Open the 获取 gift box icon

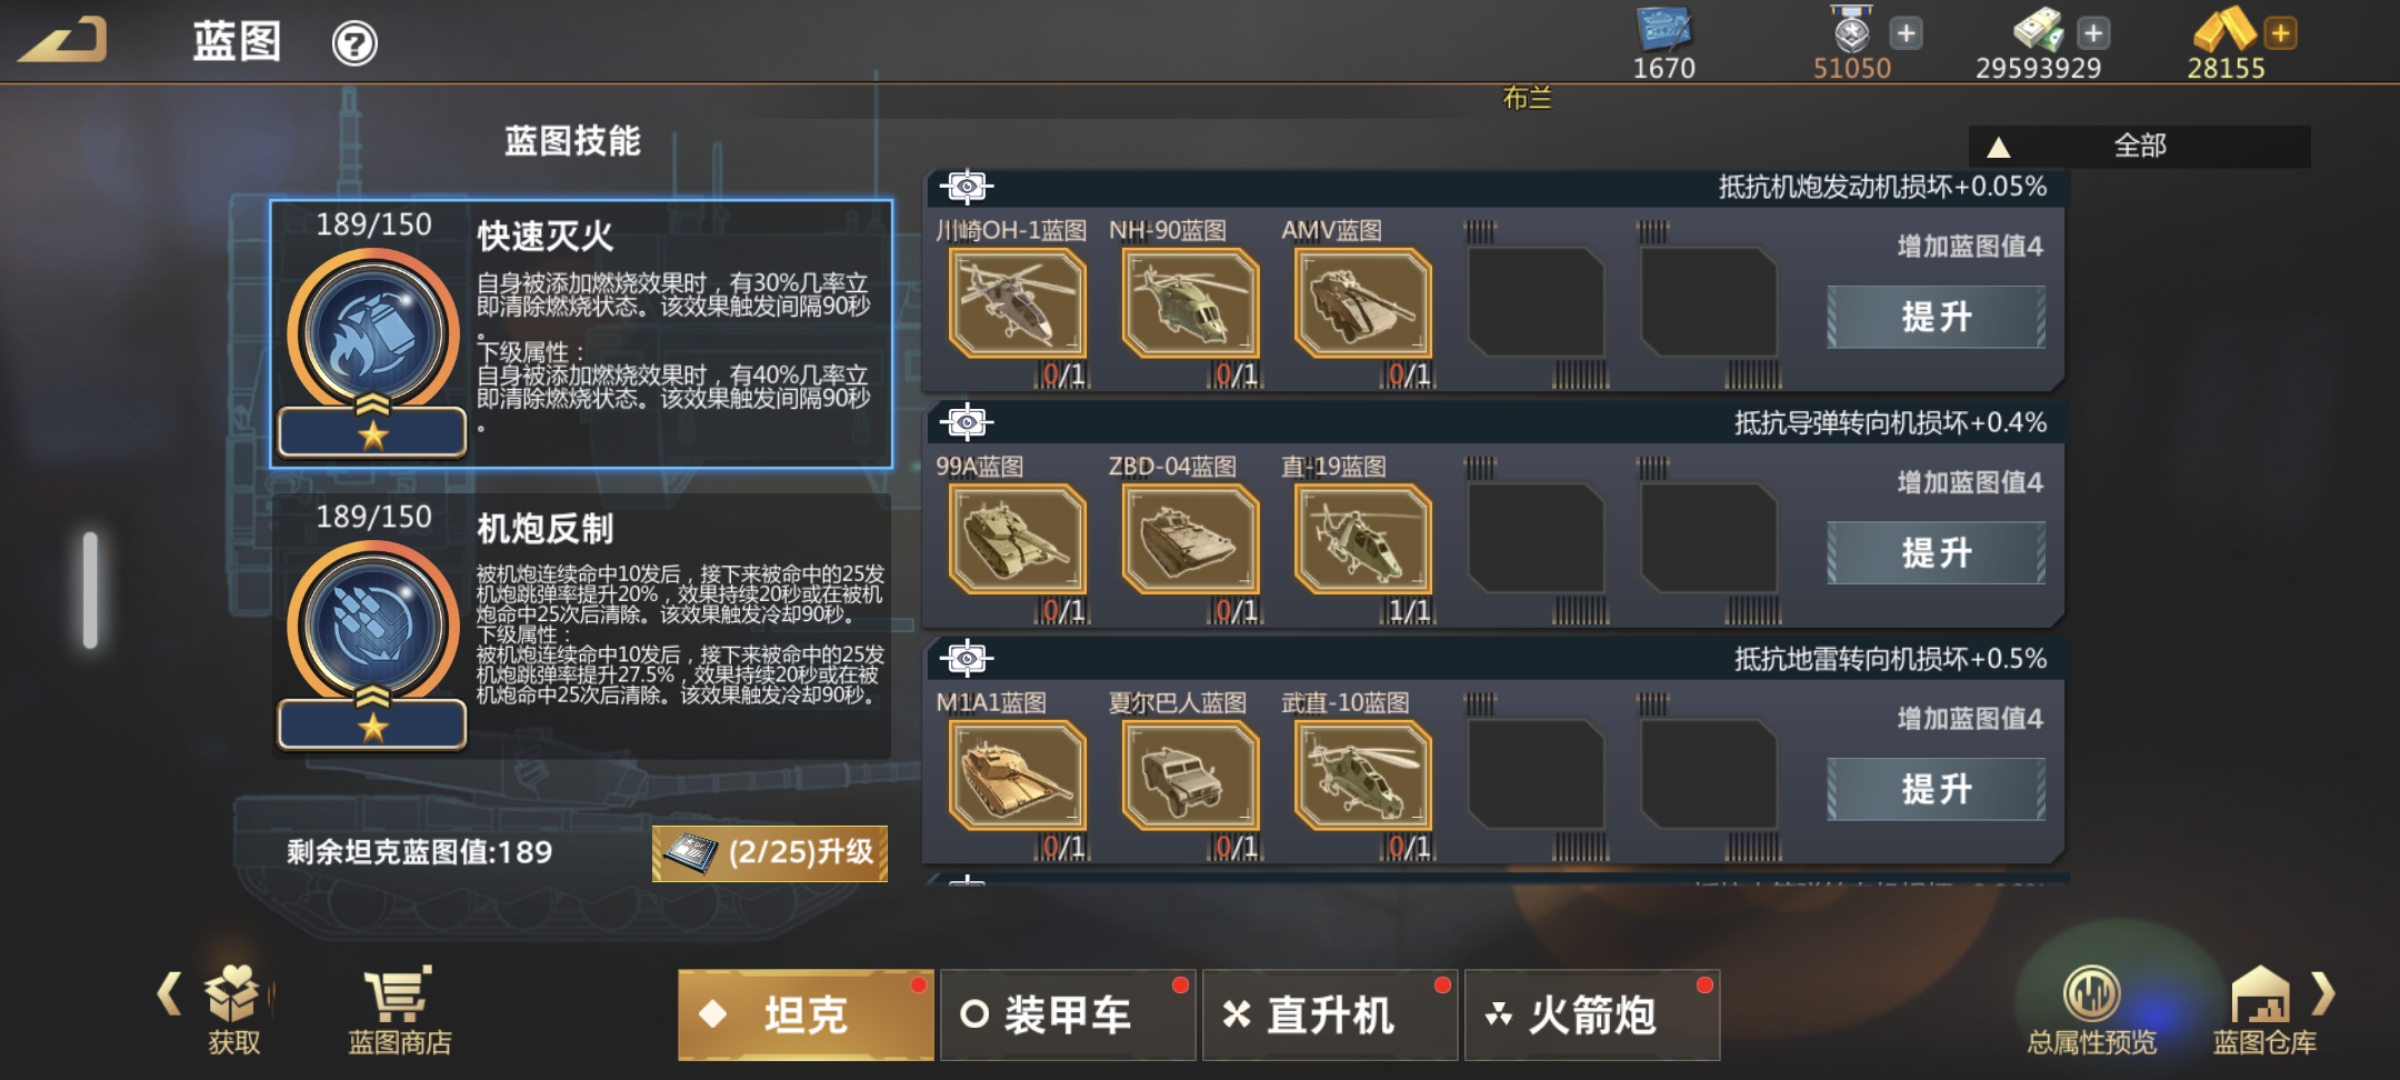(233, 993)
